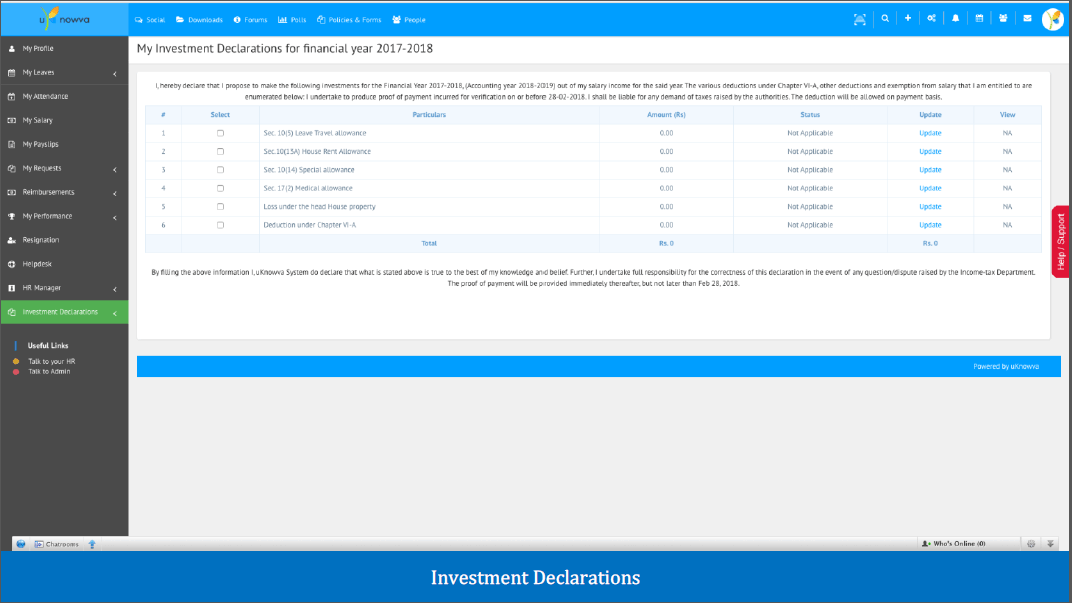The image size is (1072, 603).
Task: Select checkbox for Deduction under Chapter VI-A
Action: 220,225
